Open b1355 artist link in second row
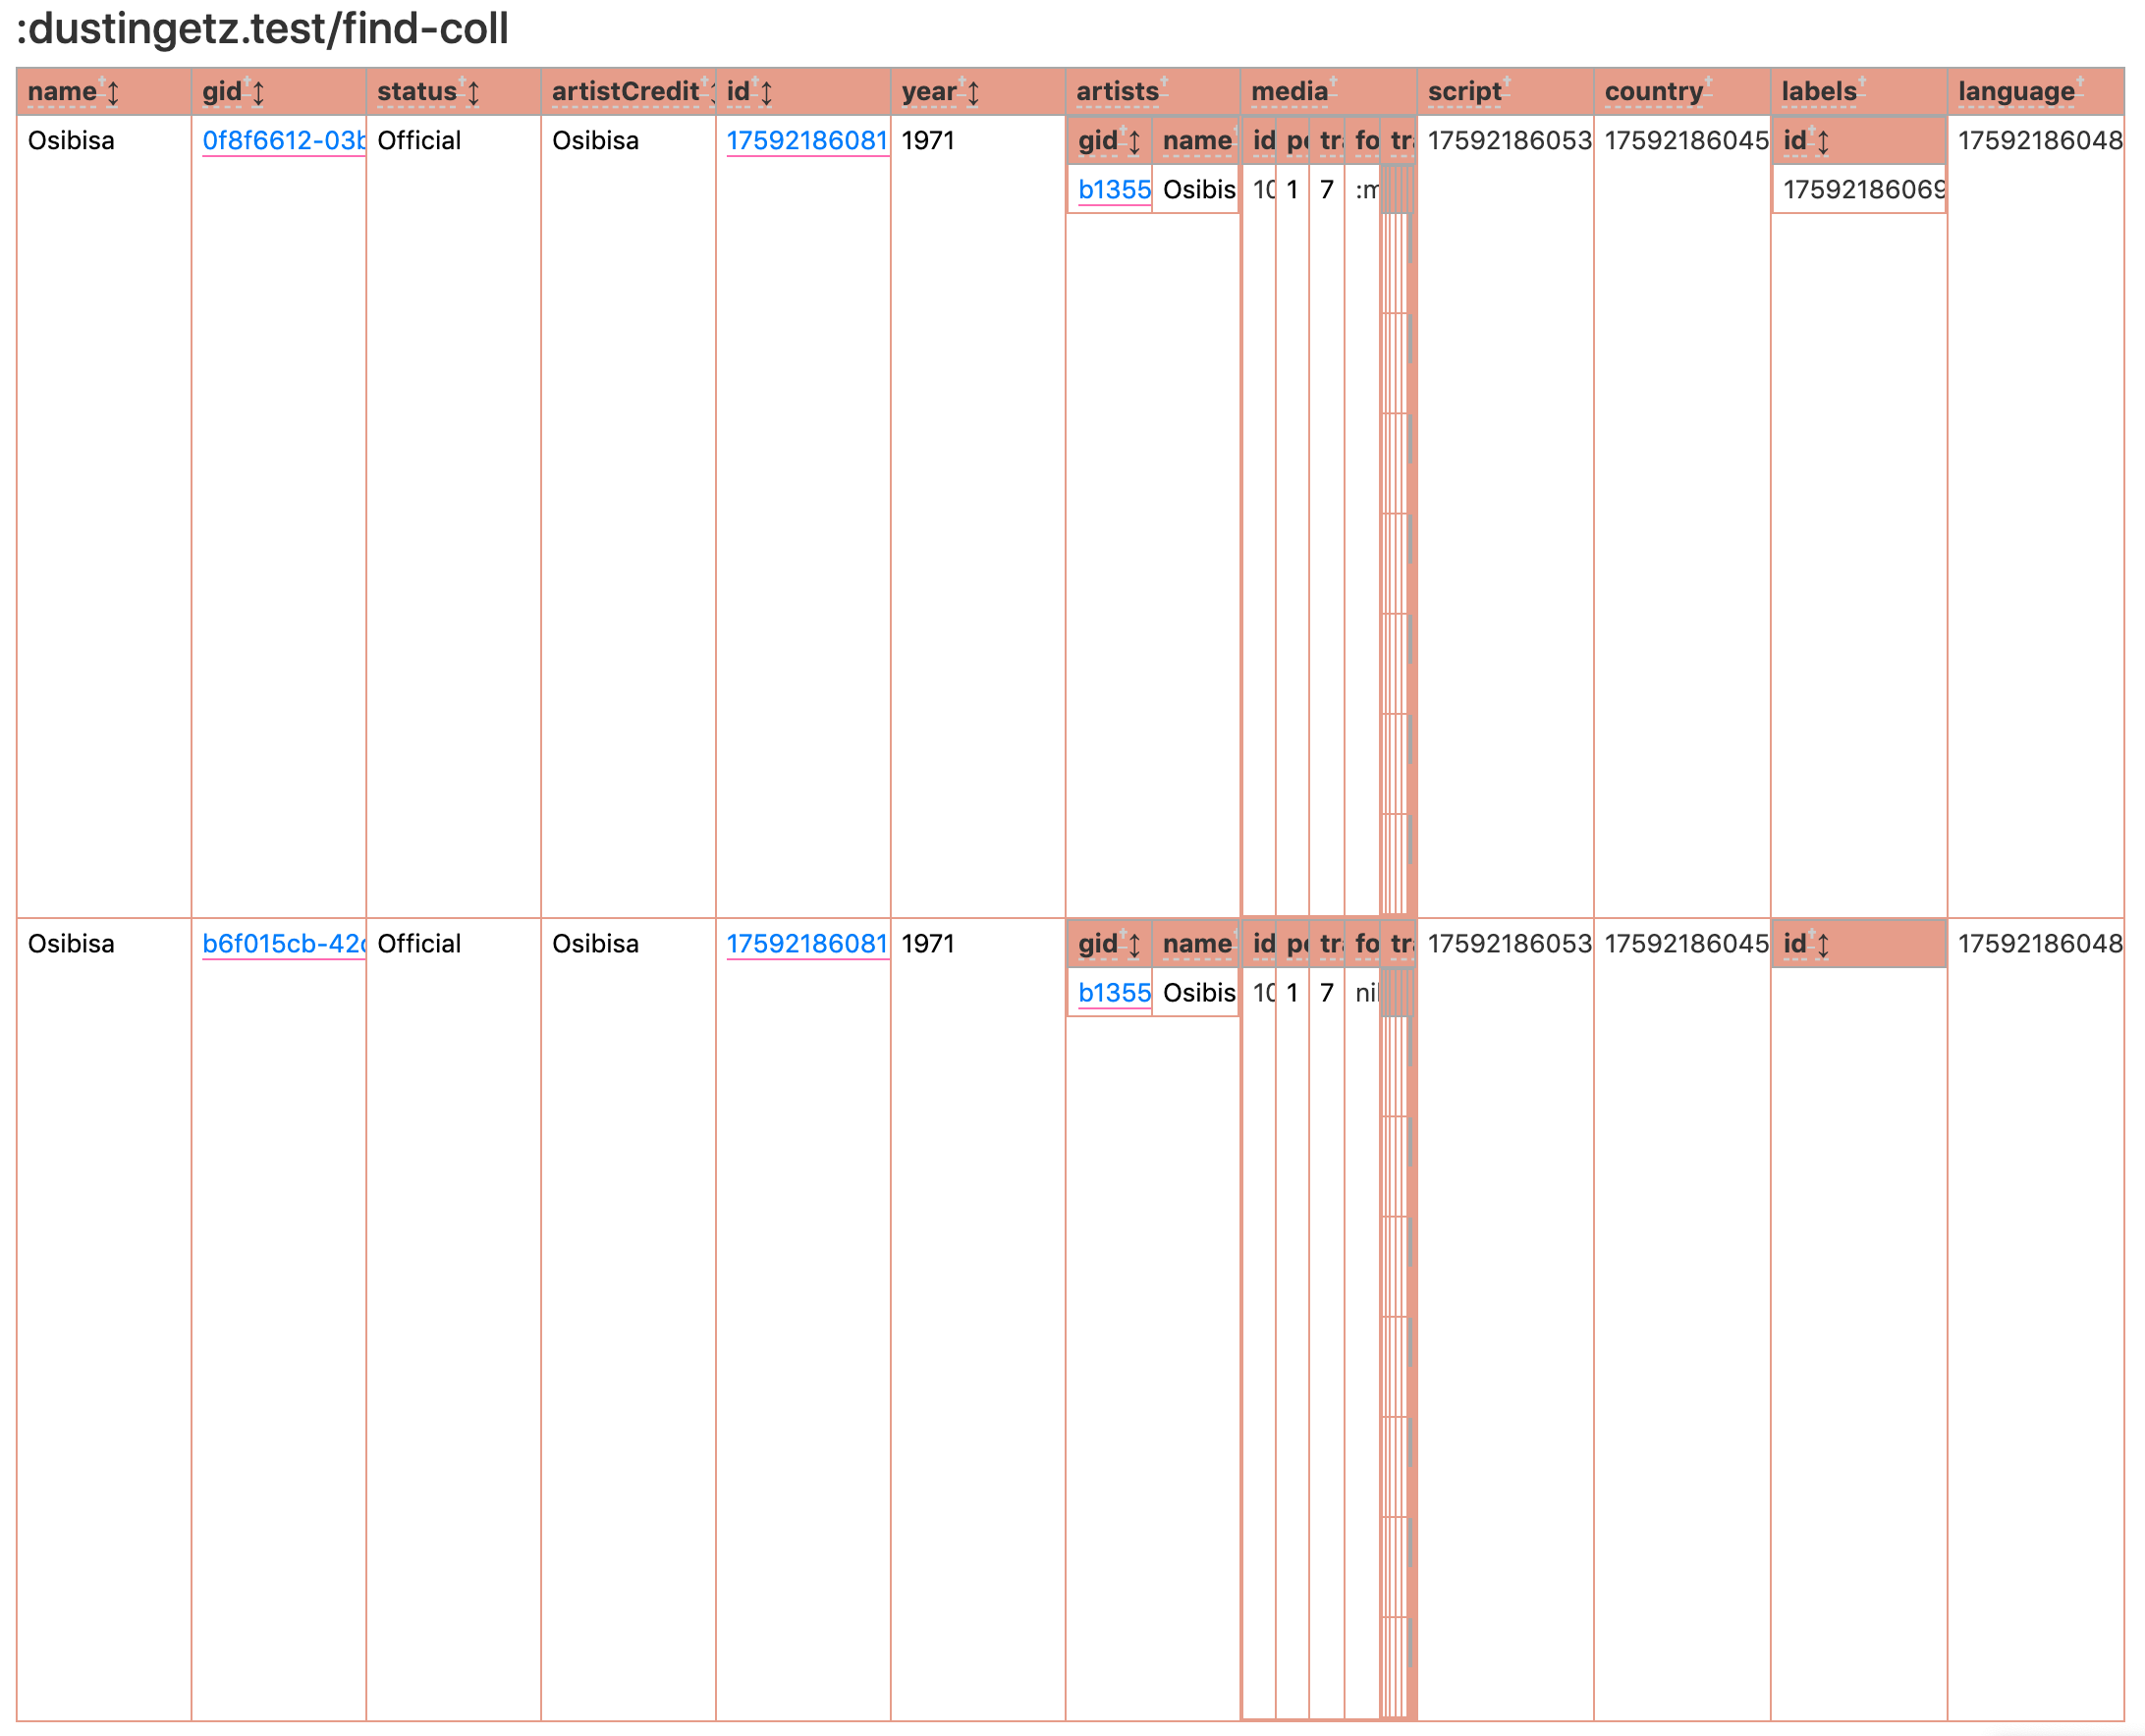Viewport: 2145px width, 1736px height. click(1113, 993)
